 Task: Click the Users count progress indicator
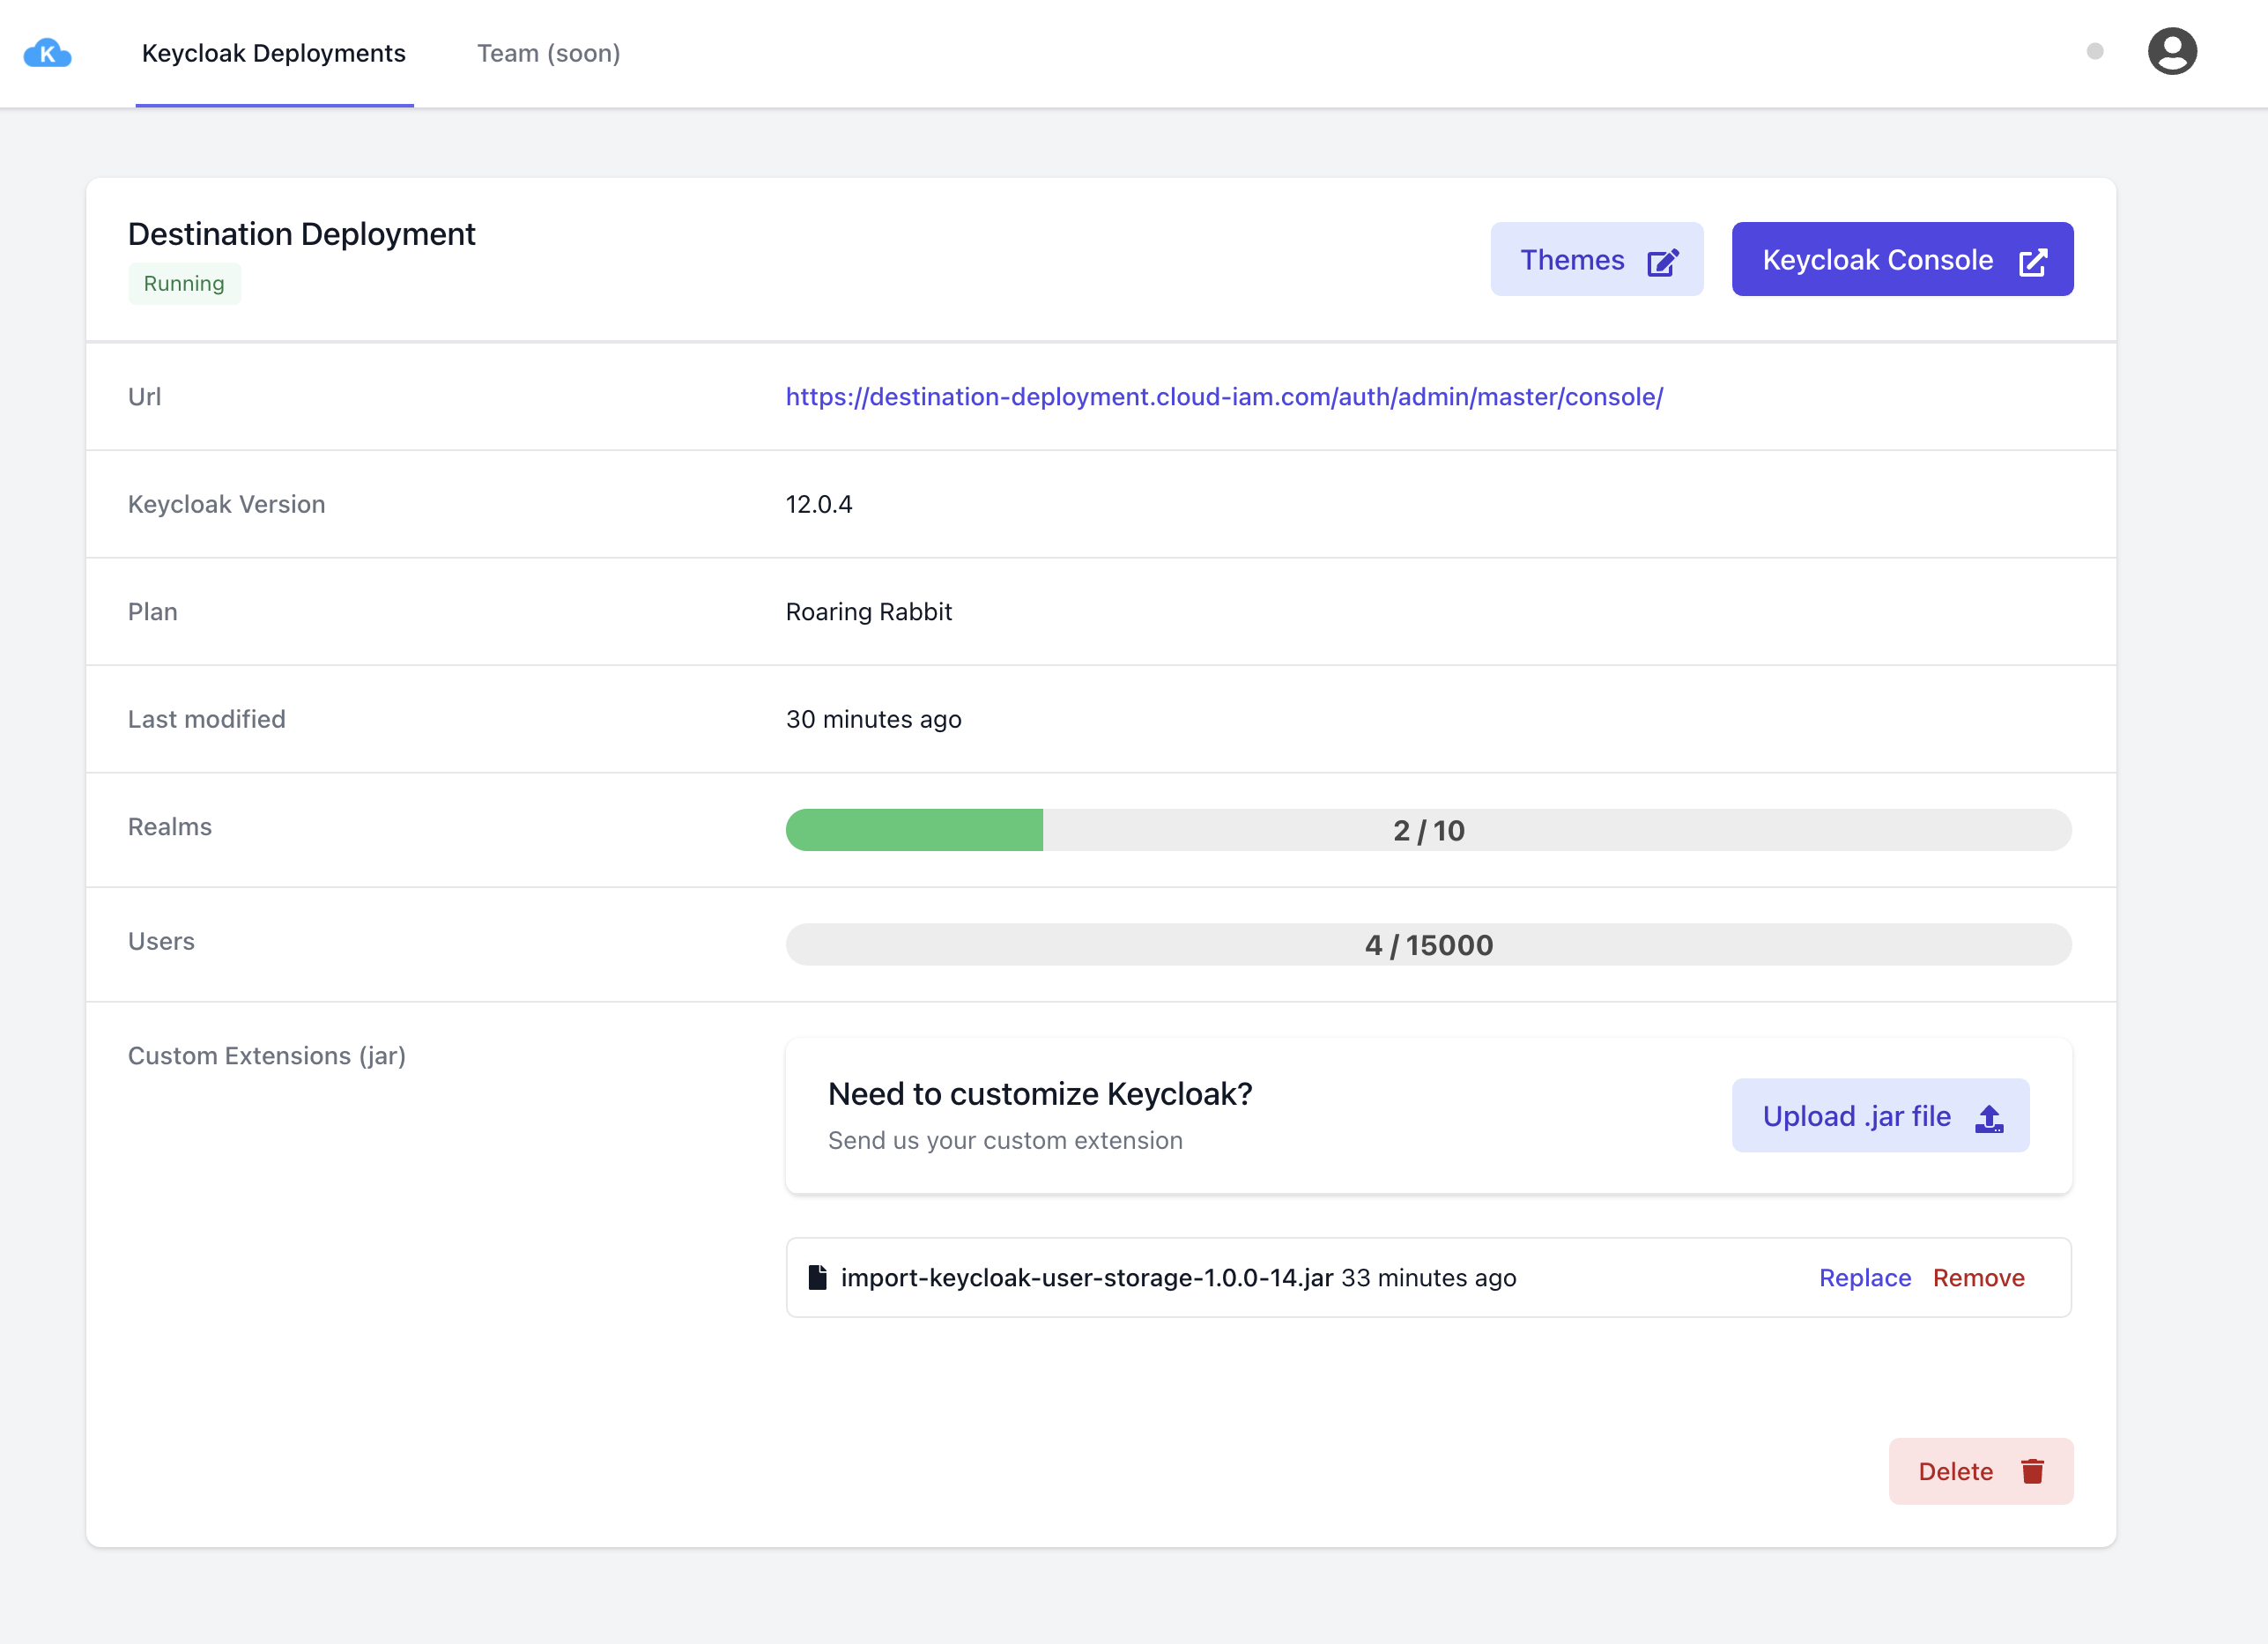click(x=1428, y=944)
